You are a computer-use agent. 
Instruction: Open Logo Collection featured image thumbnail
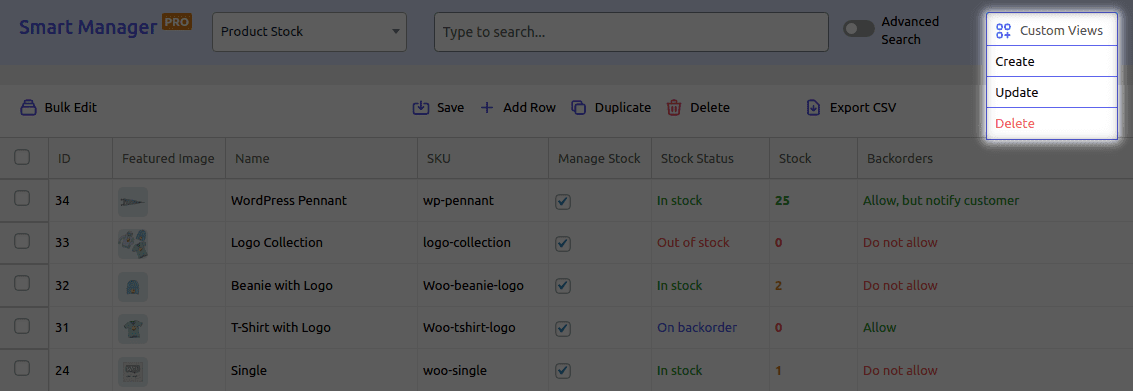tap(133, 243)
